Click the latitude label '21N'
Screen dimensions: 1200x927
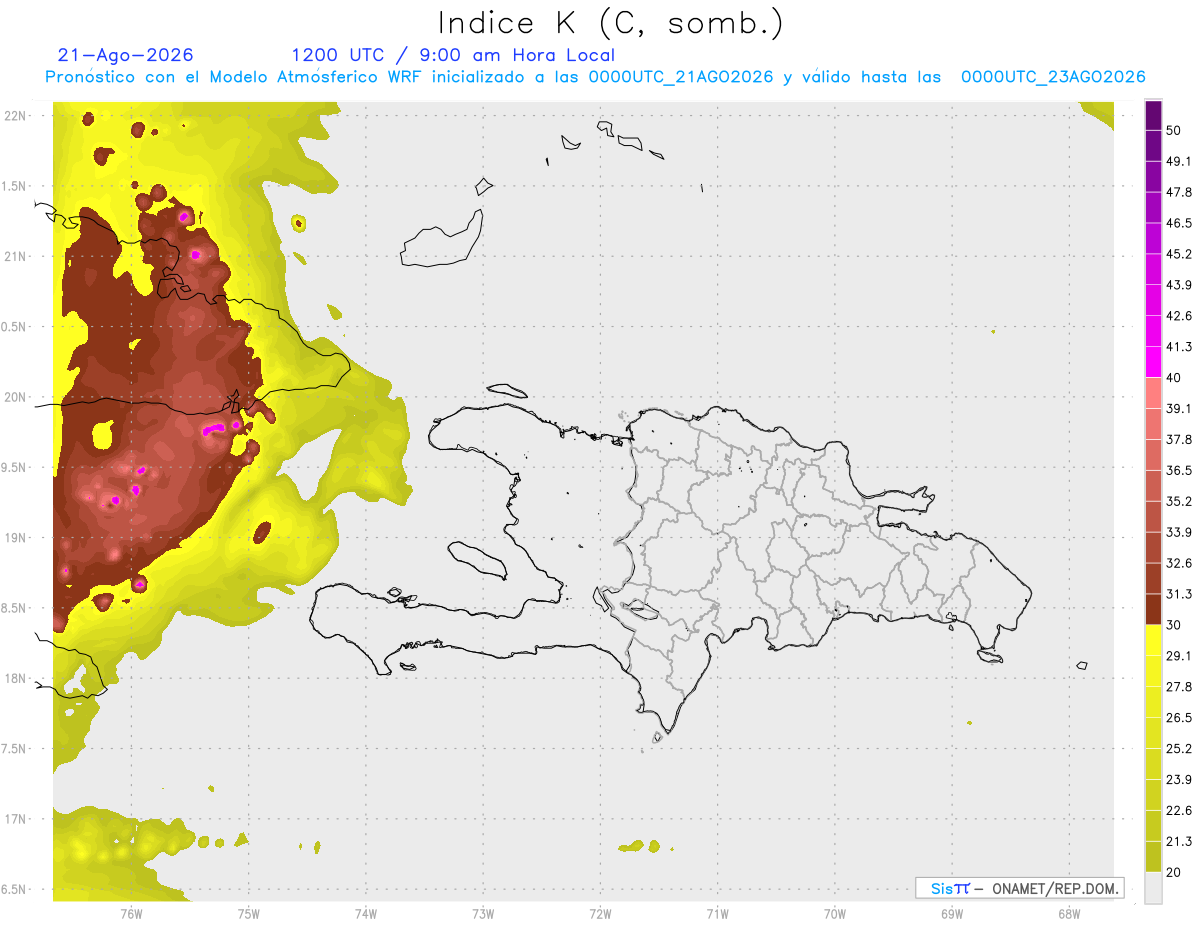[17, 256]
